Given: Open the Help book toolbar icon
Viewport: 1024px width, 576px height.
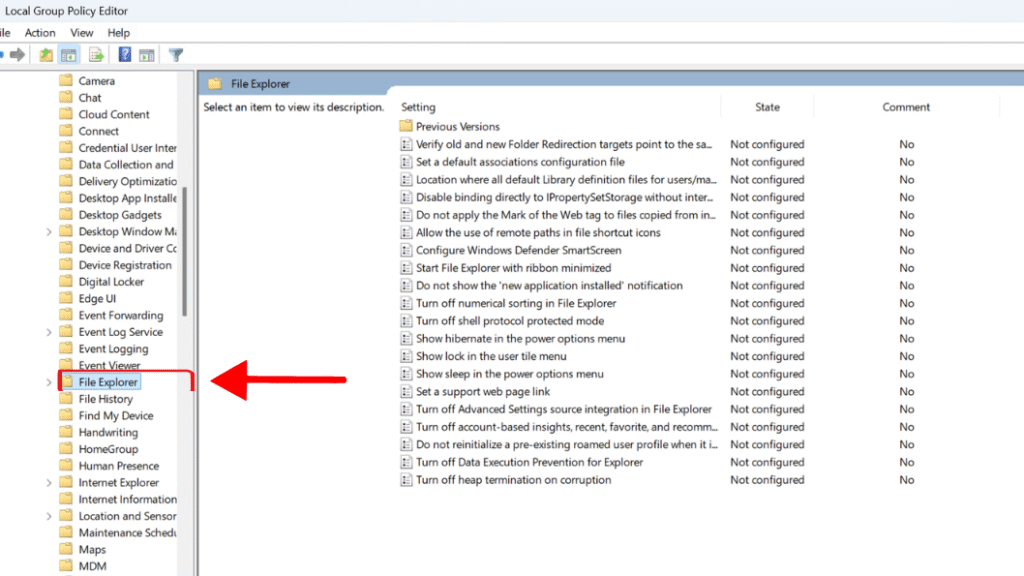Looking at the screenshot, I should coord(125,55).
